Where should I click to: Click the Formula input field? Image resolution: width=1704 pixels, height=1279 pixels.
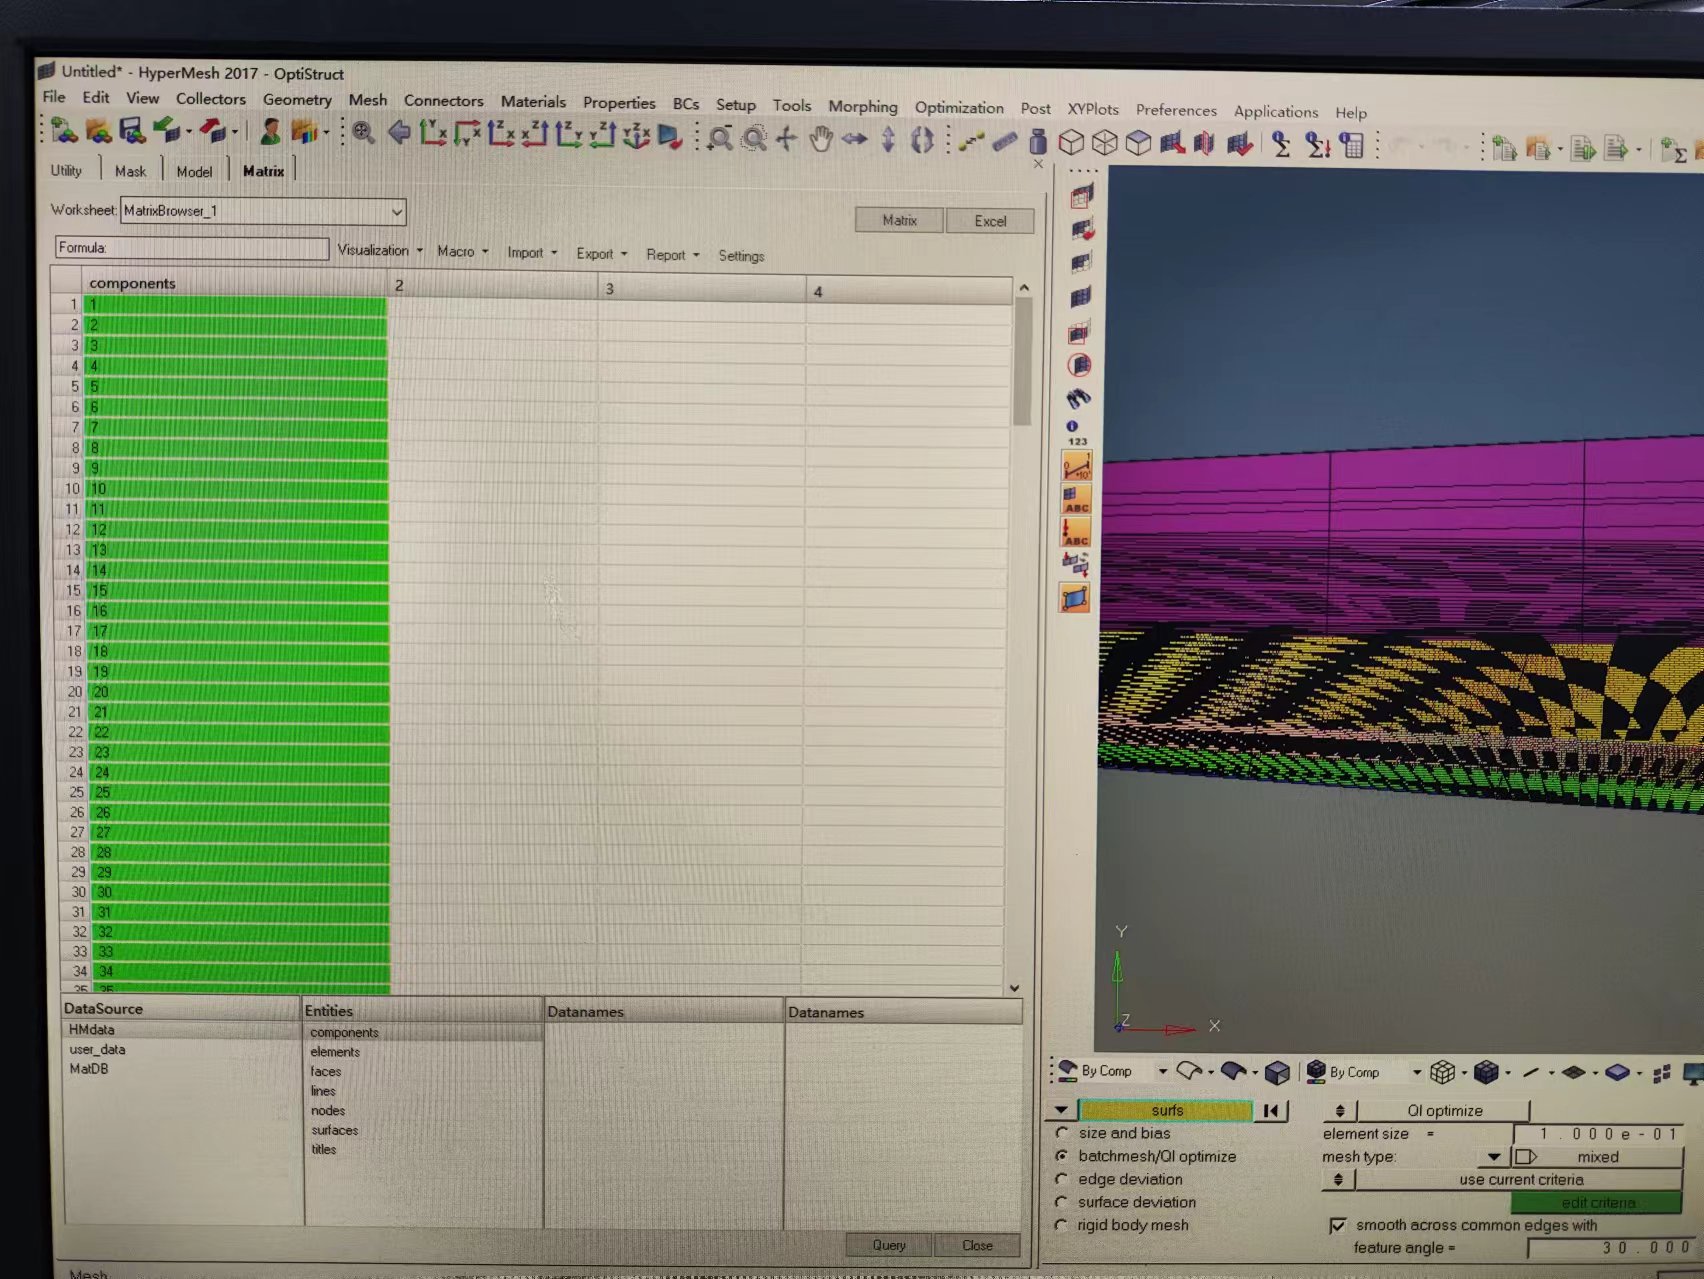coord(192,248)
